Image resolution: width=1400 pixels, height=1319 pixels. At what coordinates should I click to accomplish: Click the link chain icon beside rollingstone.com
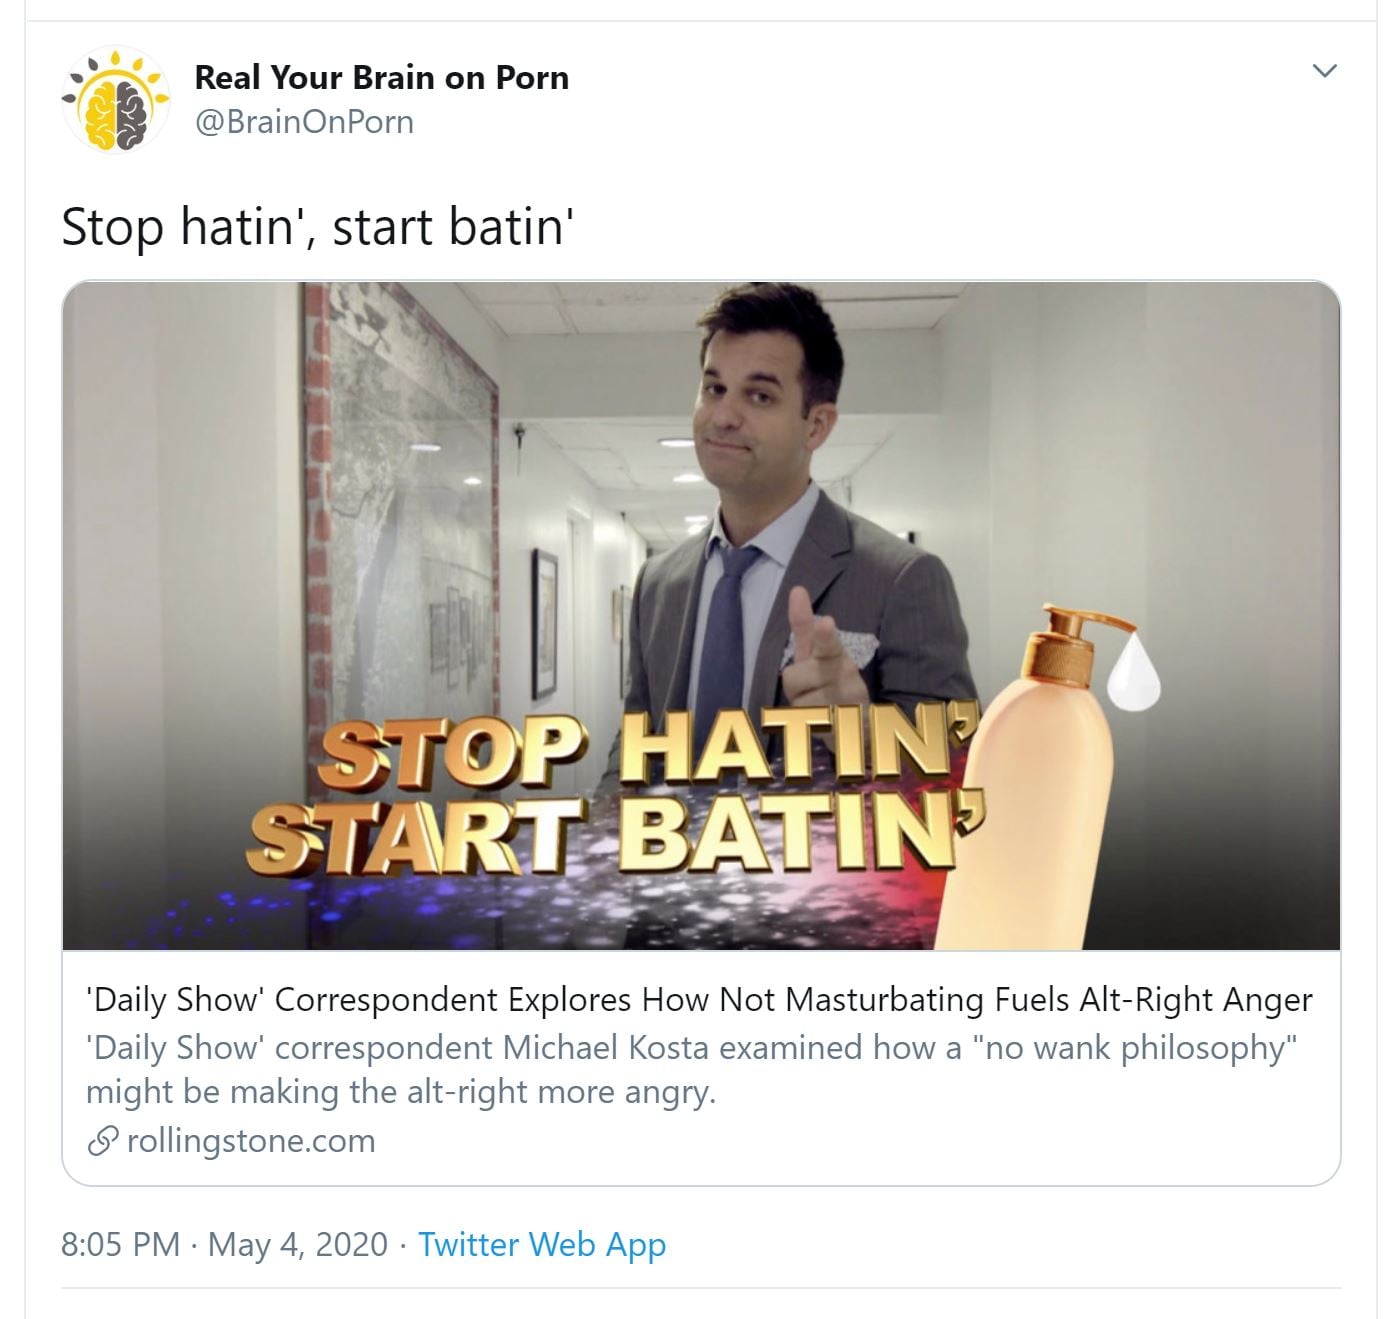pyautogui.click(x=103, y=1141)
